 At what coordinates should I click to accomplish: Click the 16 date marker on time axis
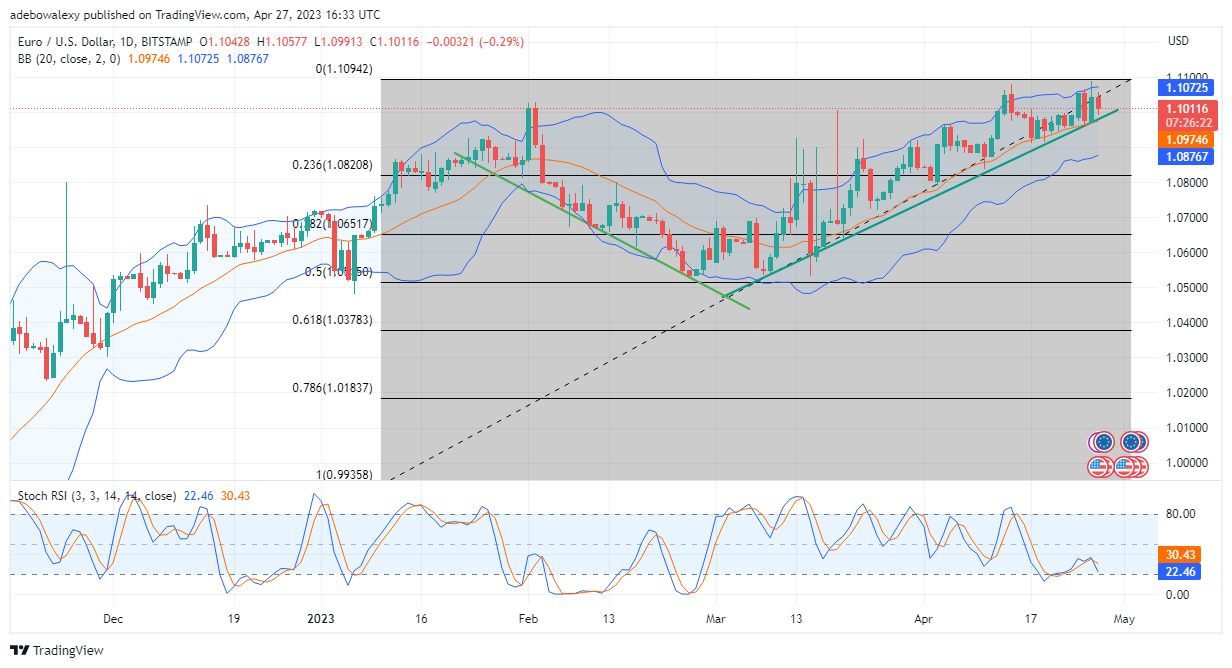coord(421,619)
